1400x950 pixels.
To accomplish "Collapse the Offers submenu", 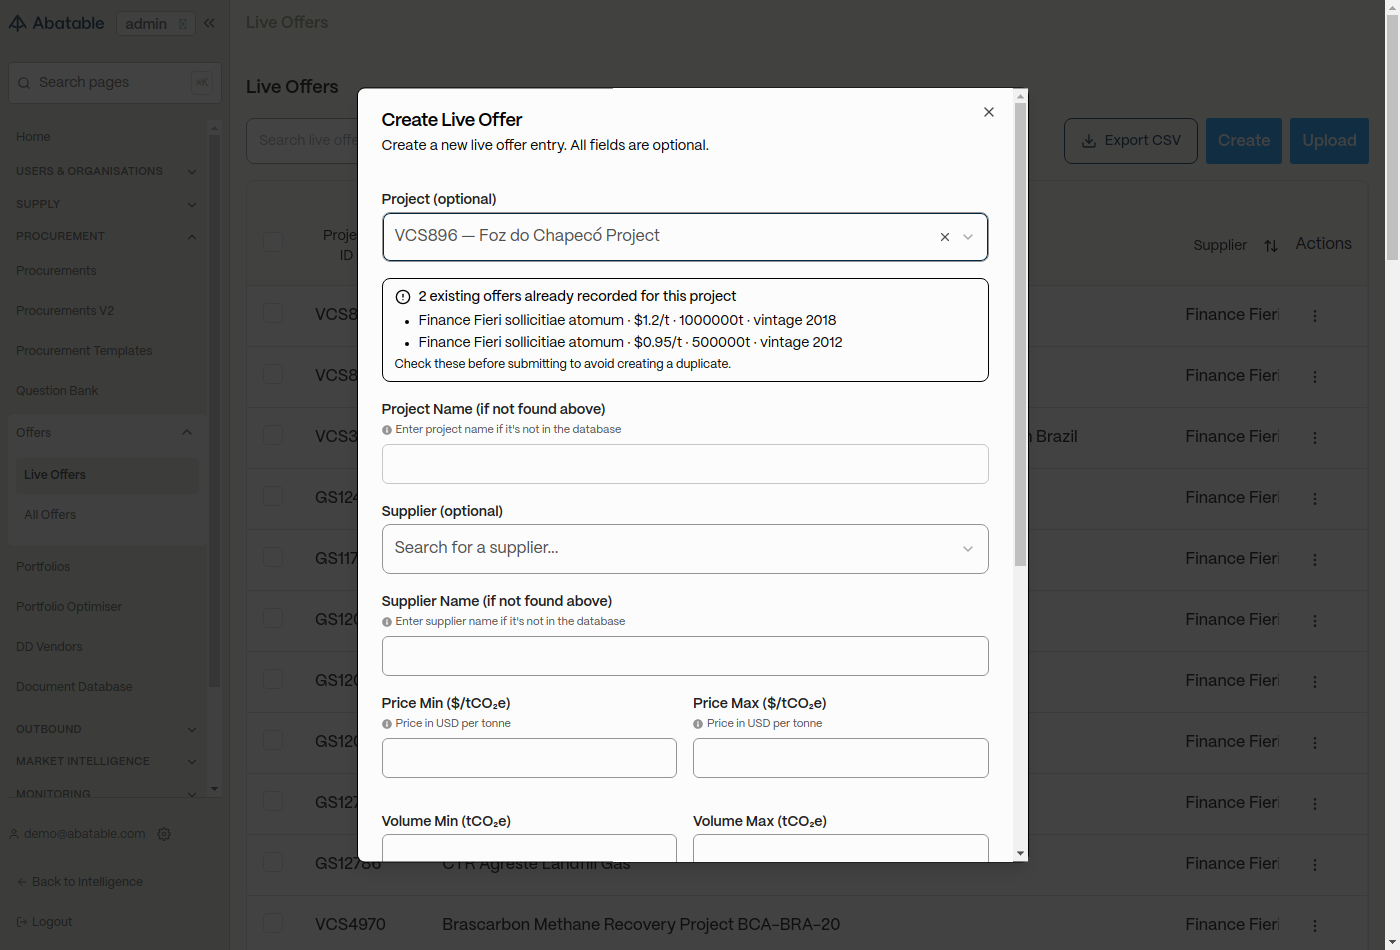I will pos(187,433).
